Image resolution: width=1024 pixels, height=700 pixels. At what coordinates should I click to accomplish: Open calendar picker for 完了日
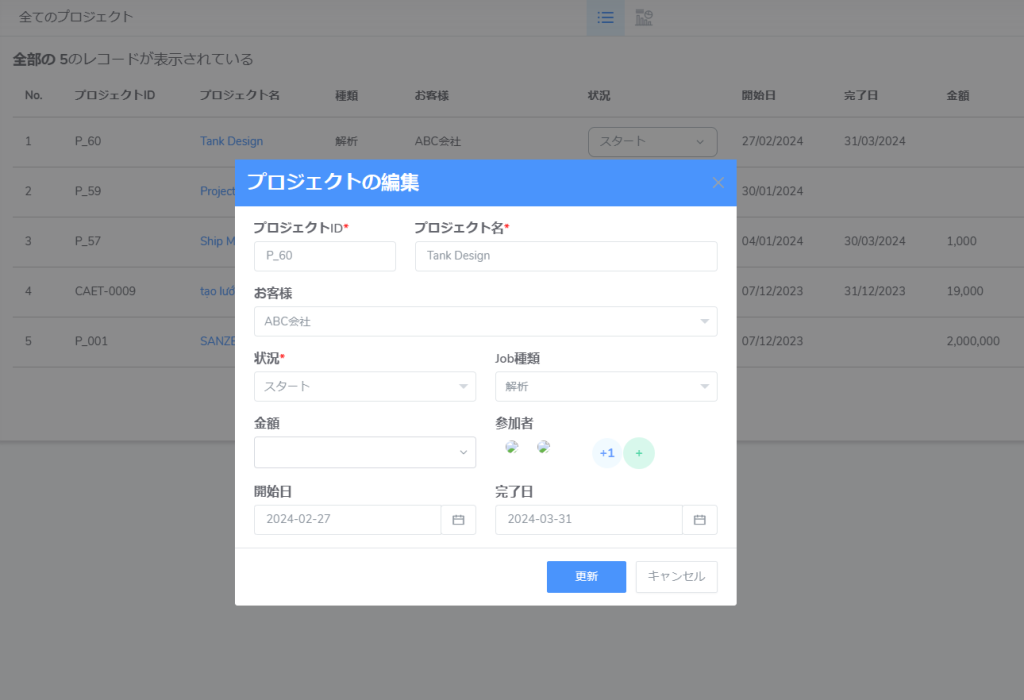[x=700, y=520]
